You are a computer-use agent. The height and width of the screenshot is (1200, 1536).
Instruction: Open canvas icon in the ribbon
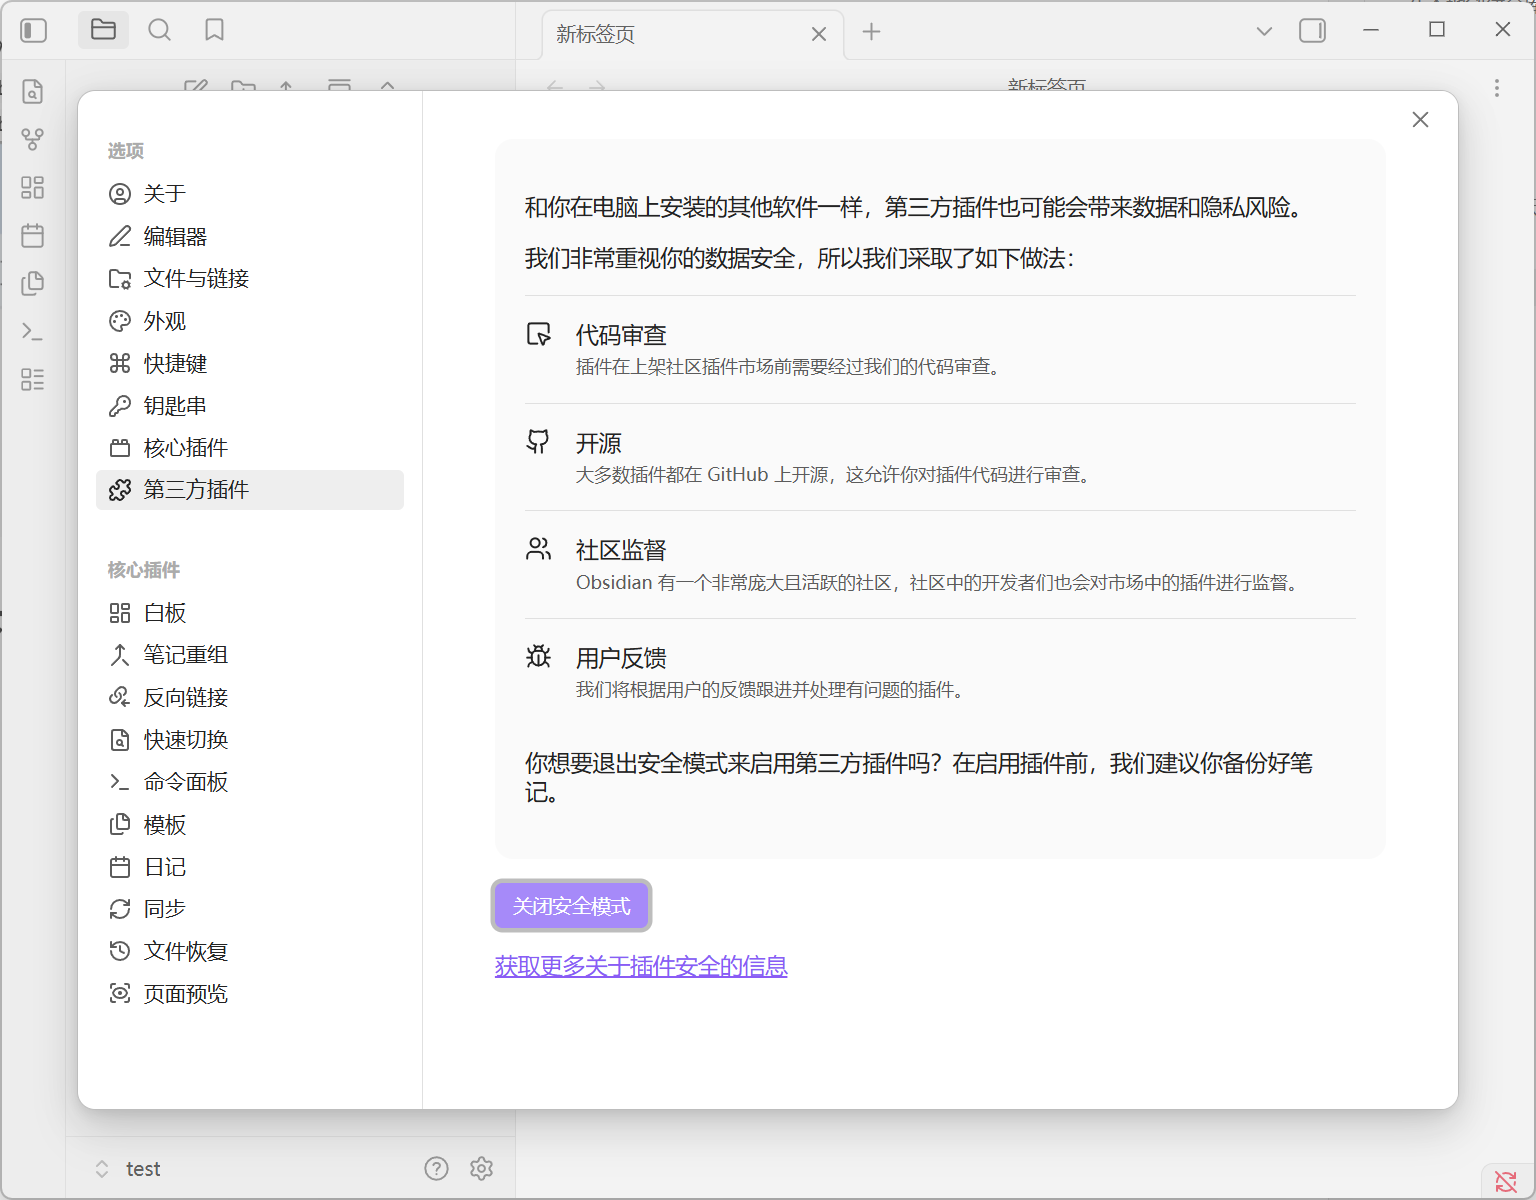(x=33, y=187)
